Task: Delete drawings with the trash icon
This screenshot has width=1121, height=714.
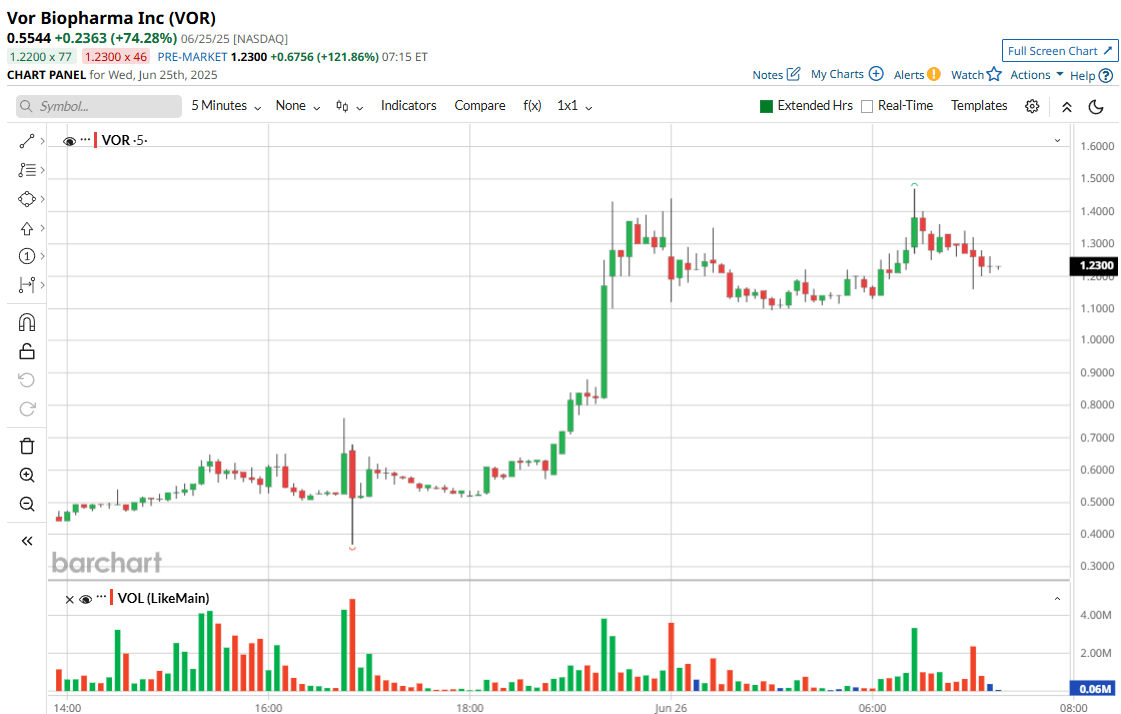Action: coord(26,446)
